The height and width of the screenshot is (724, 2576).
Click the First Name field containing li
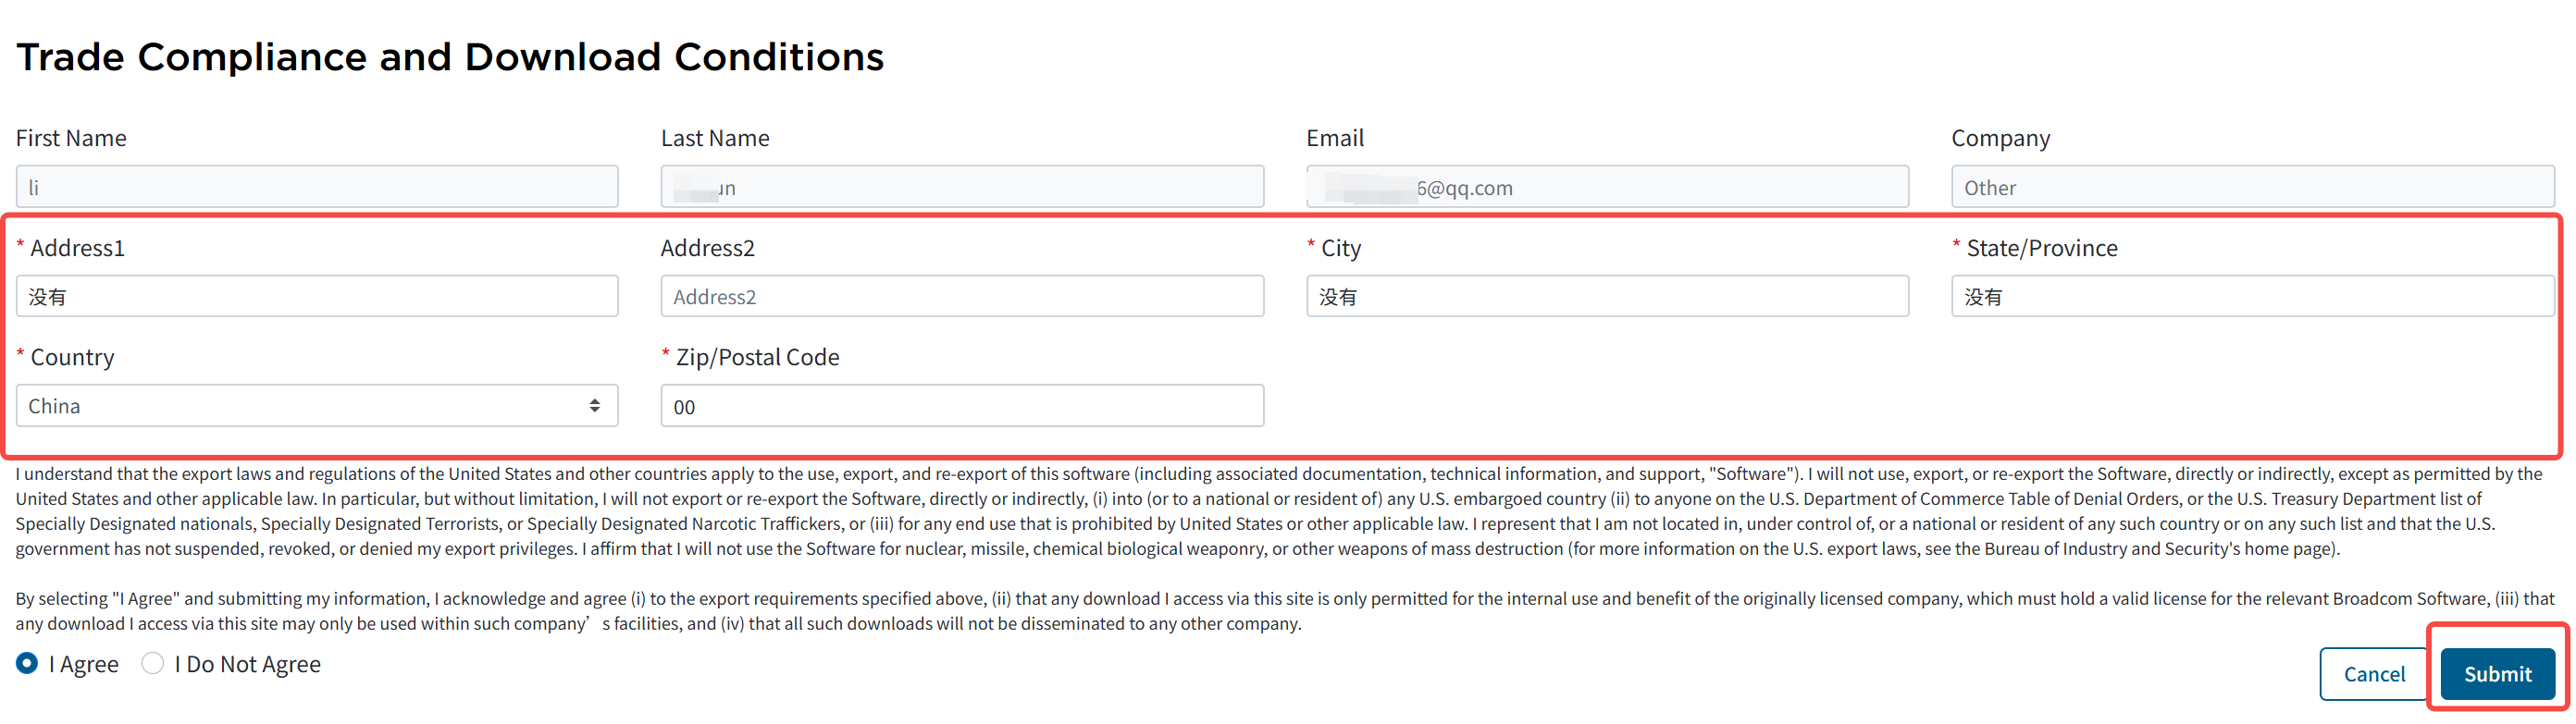pos(317,187)
